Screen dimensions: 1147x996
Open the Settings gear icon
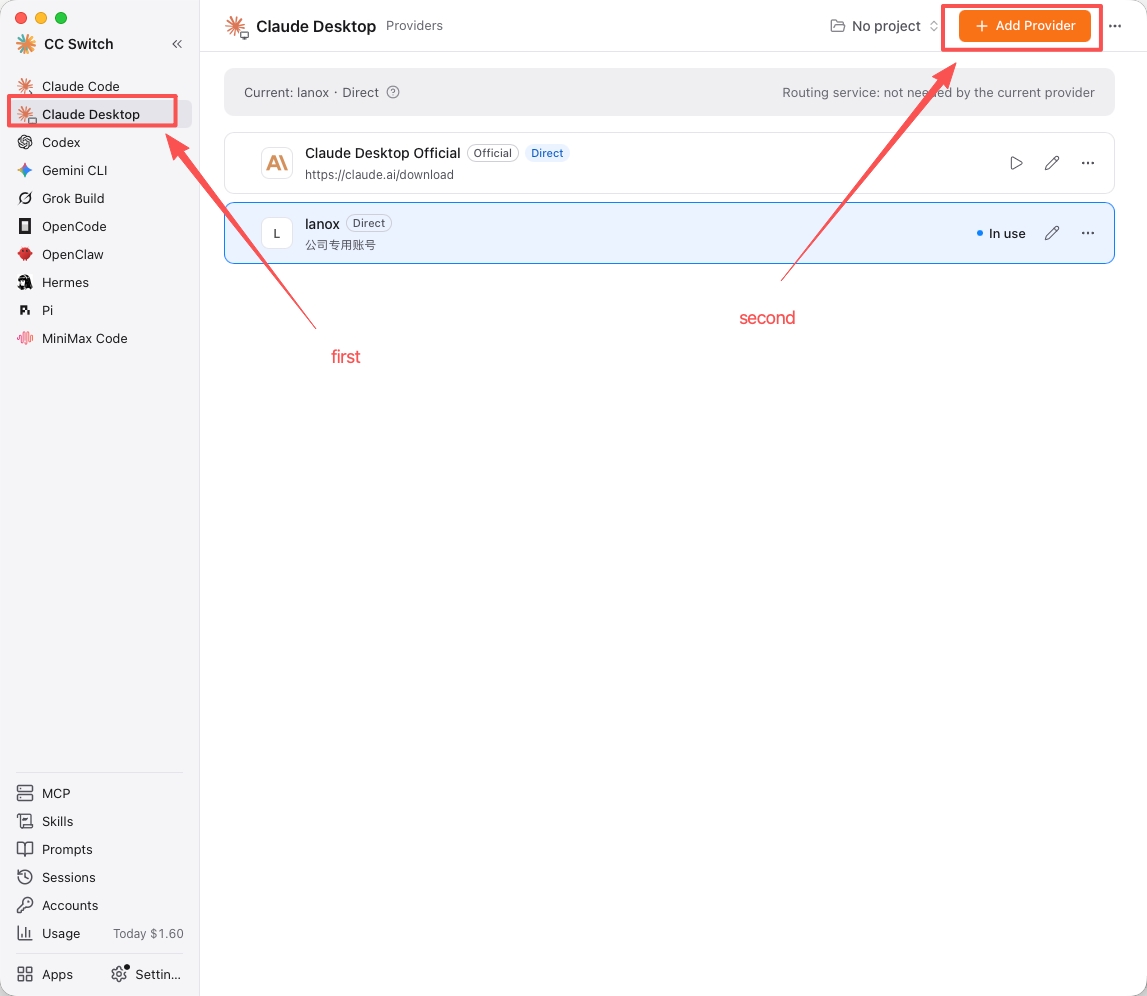pyautogui.click(x=119, y=974)
